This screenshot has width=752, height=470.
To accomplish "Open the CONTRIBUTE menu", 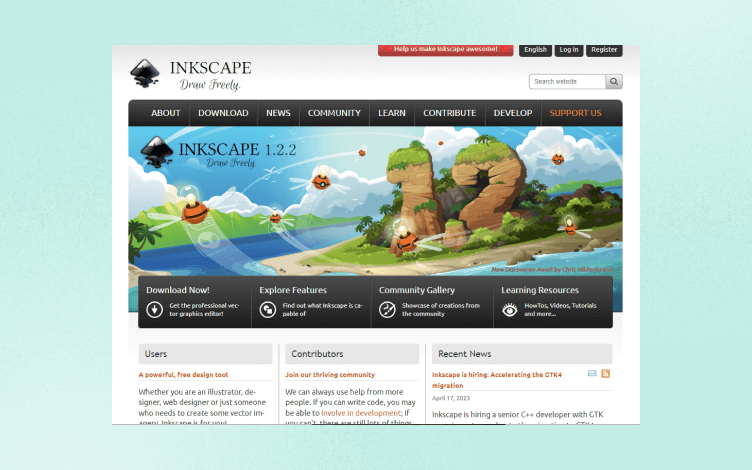I will click(449, 113).
